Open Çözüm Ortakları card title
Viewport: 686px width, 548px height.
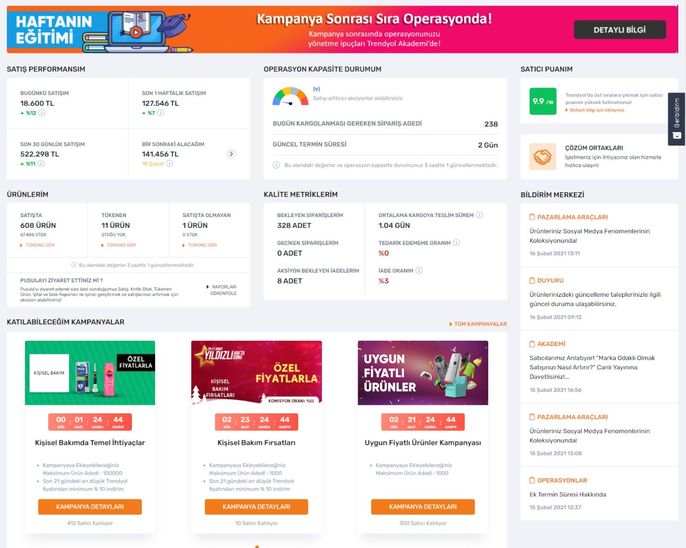(x=594, y=148)
